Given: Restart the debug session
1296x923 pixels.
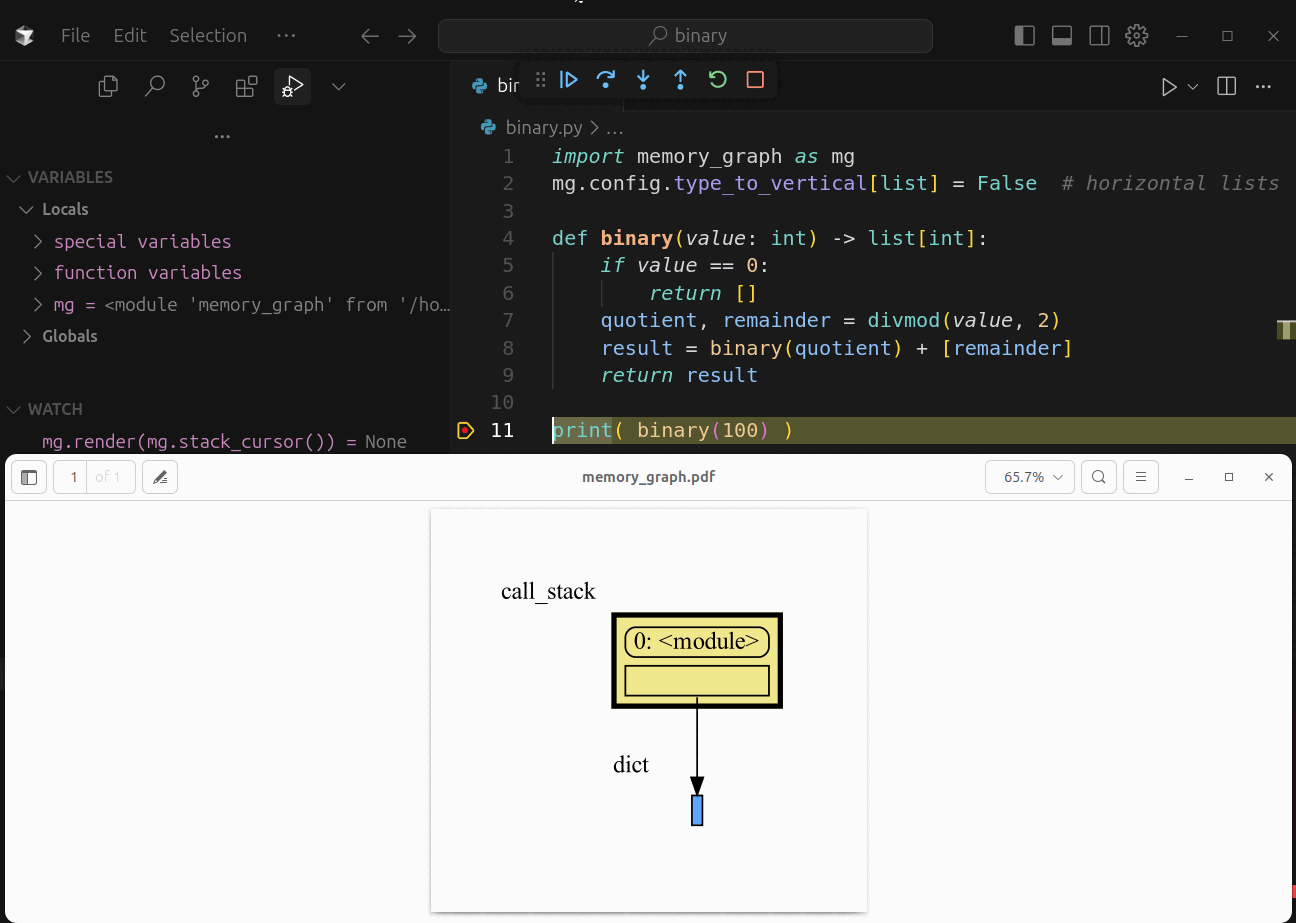Looking at the screenshot, I should tap(717, 80).
